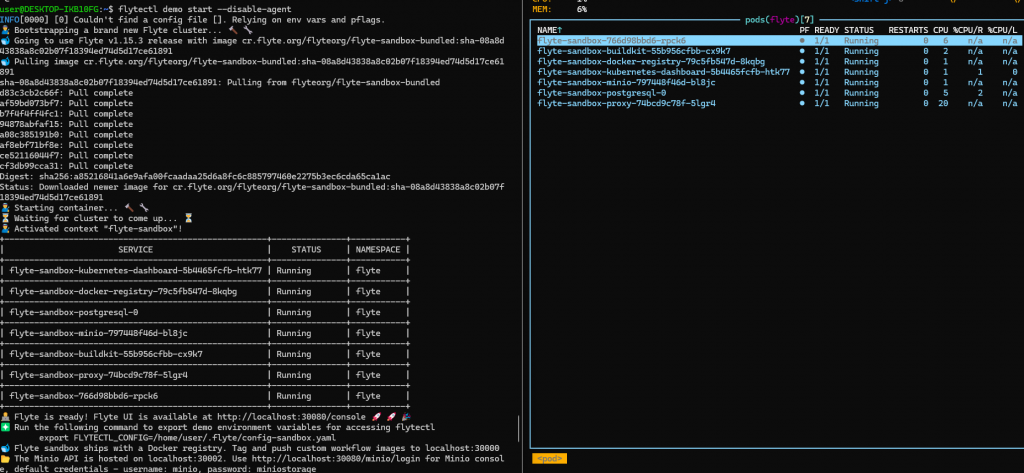Viewport: 1024px width, 473px height.
Task: Click the Running status of the minio pod in k9s
Action: [x=861, y=82]
